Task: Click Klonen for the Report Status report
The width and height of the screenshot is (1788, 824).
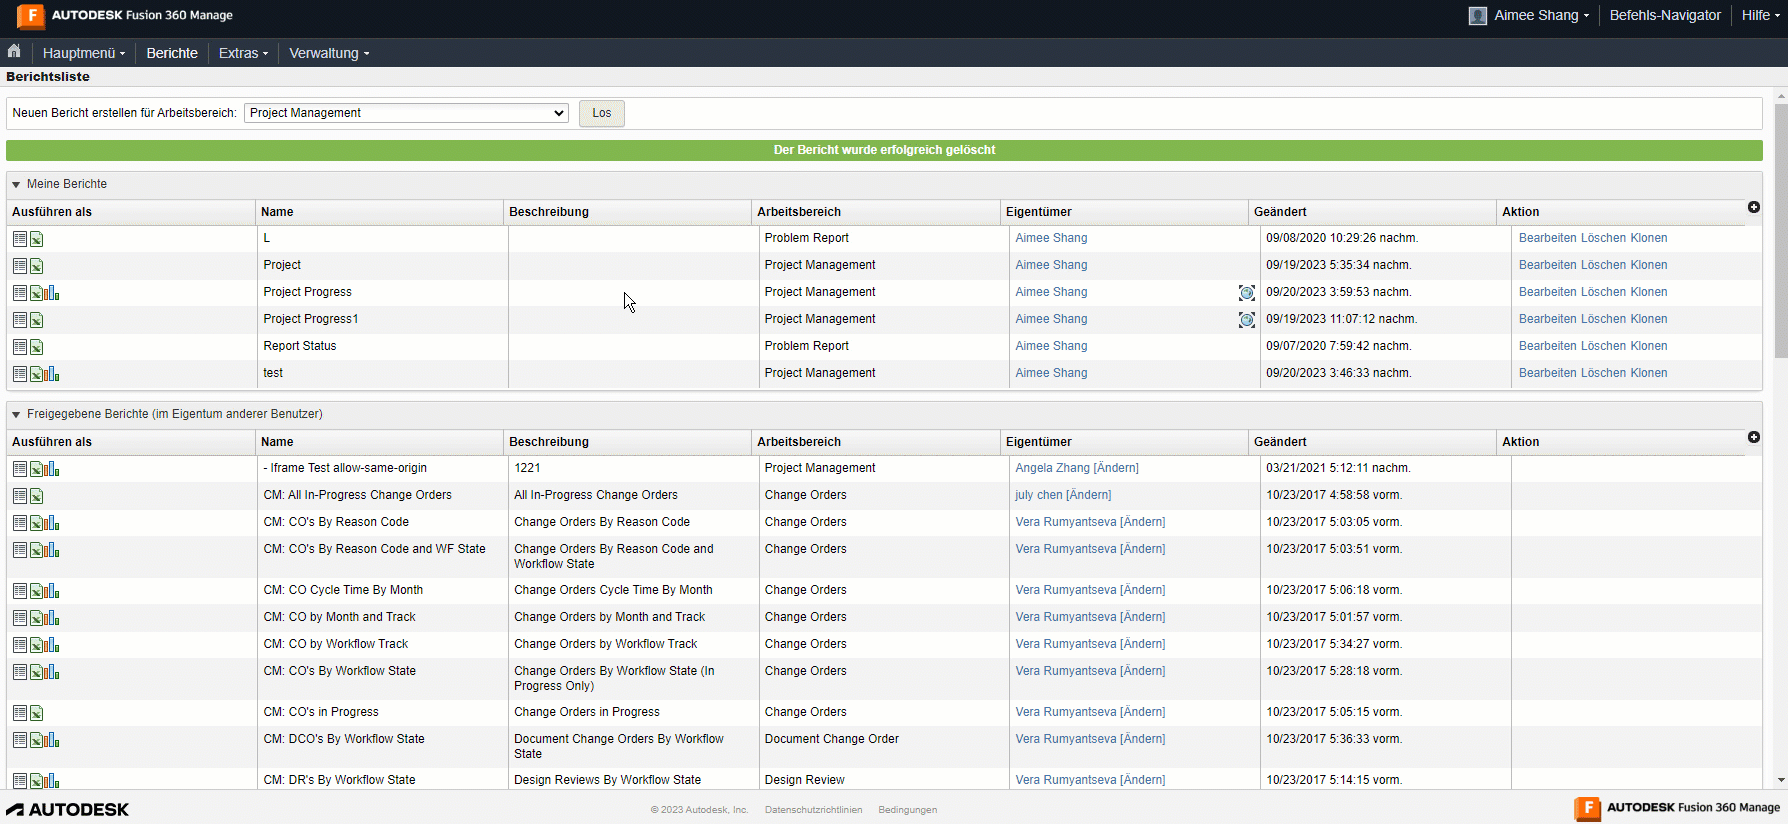Action: coord(1648,346)
